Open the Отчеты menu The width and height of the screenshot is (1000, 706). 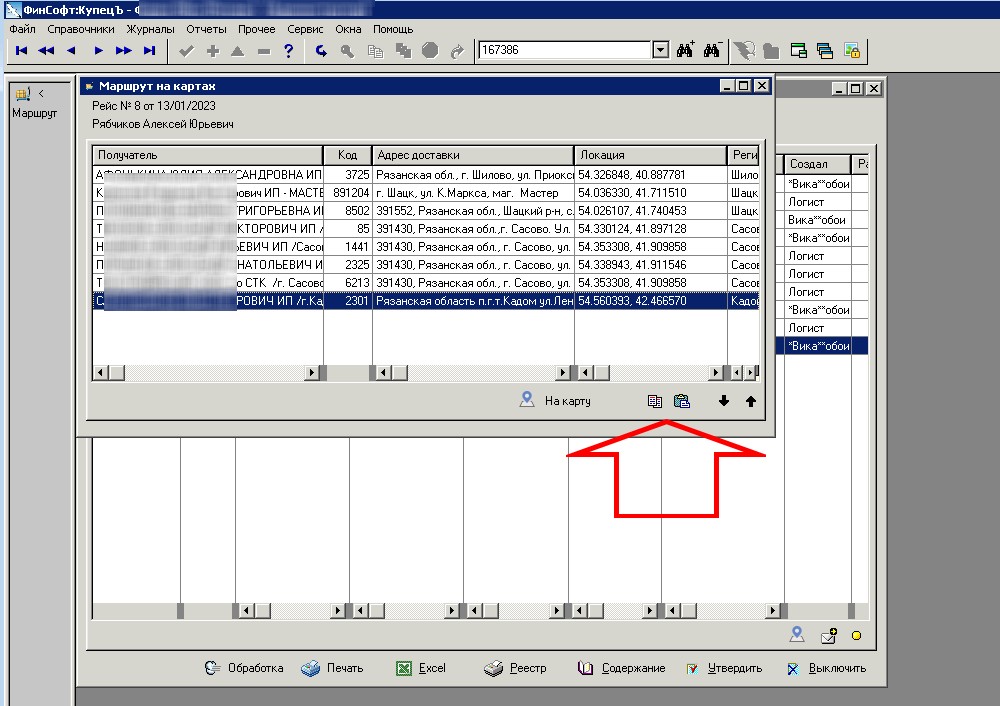(206, 29)
